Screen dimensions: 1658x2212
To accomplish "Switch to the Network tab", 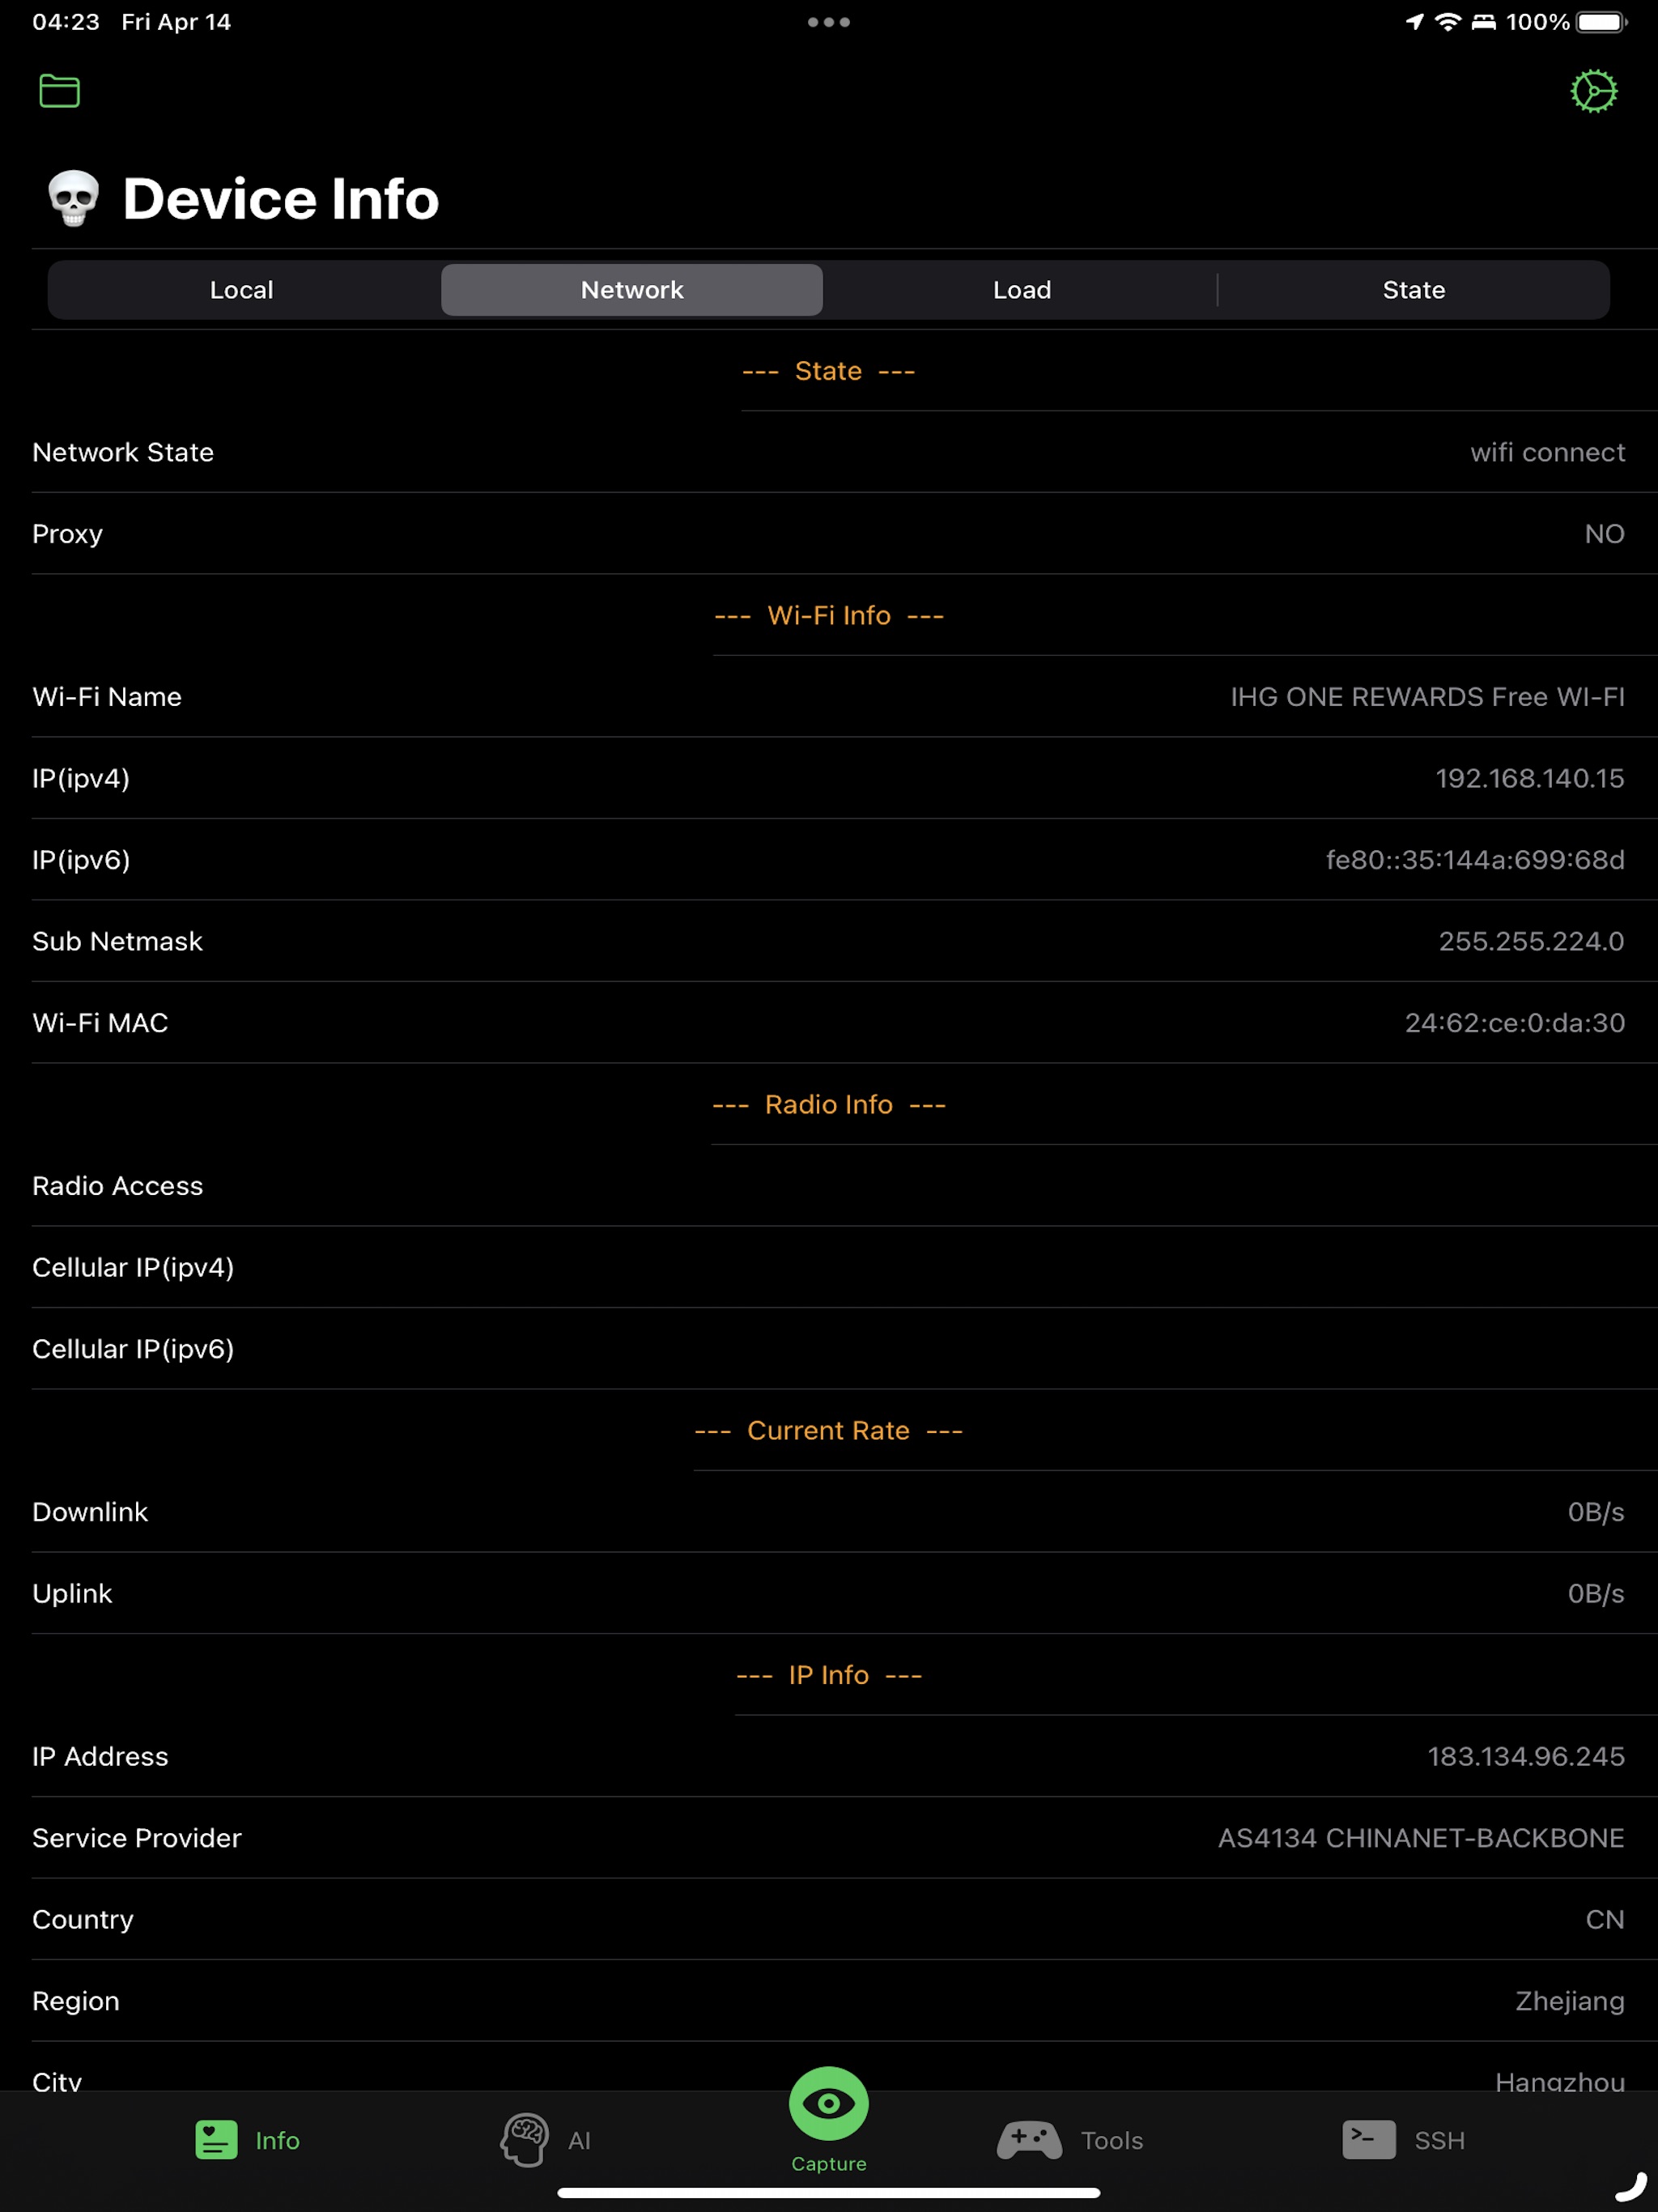I will (632, 289).
